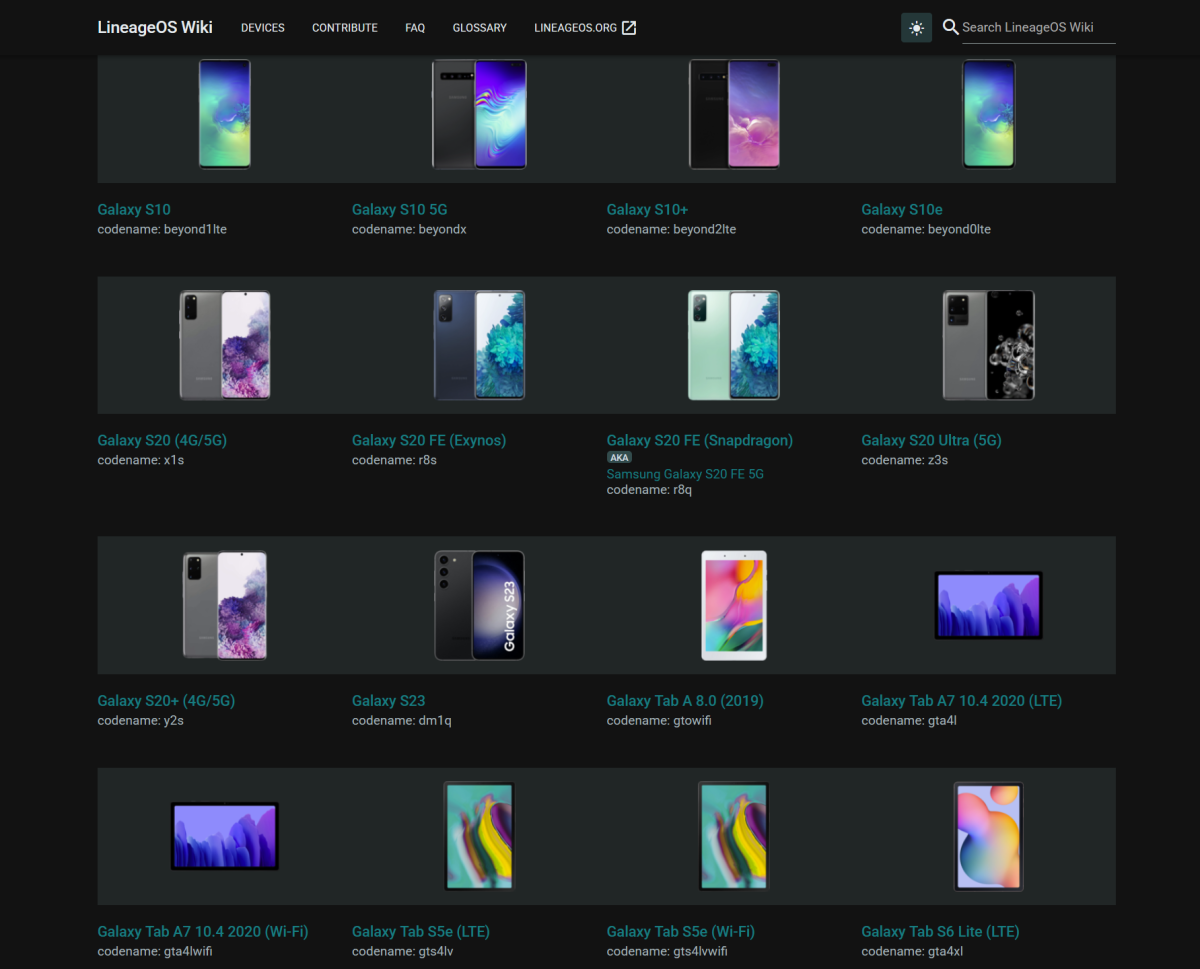Click the Galaxy Tab A 8.0 (2019) image
Image resolution: width=1200 pixels, height=969 pixels.
[734, 606]
